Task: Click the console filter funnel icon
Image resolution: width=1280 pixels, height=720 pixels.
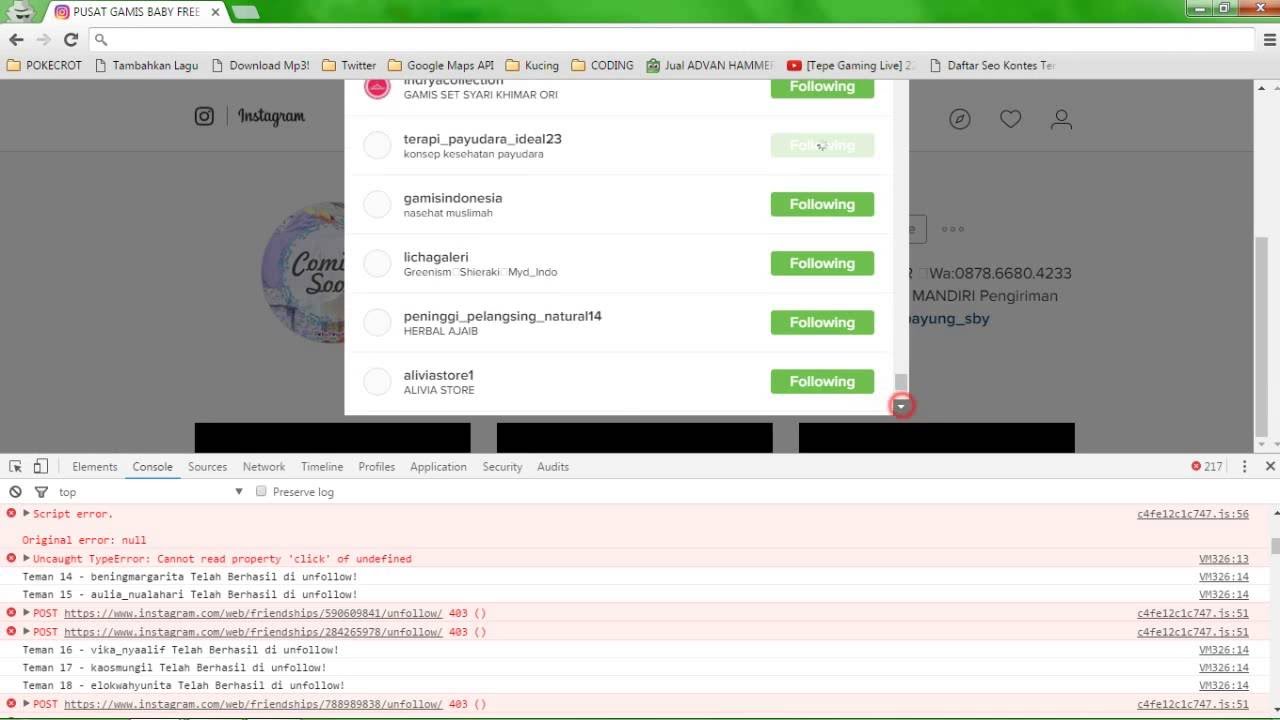Action: pos(41,492)
